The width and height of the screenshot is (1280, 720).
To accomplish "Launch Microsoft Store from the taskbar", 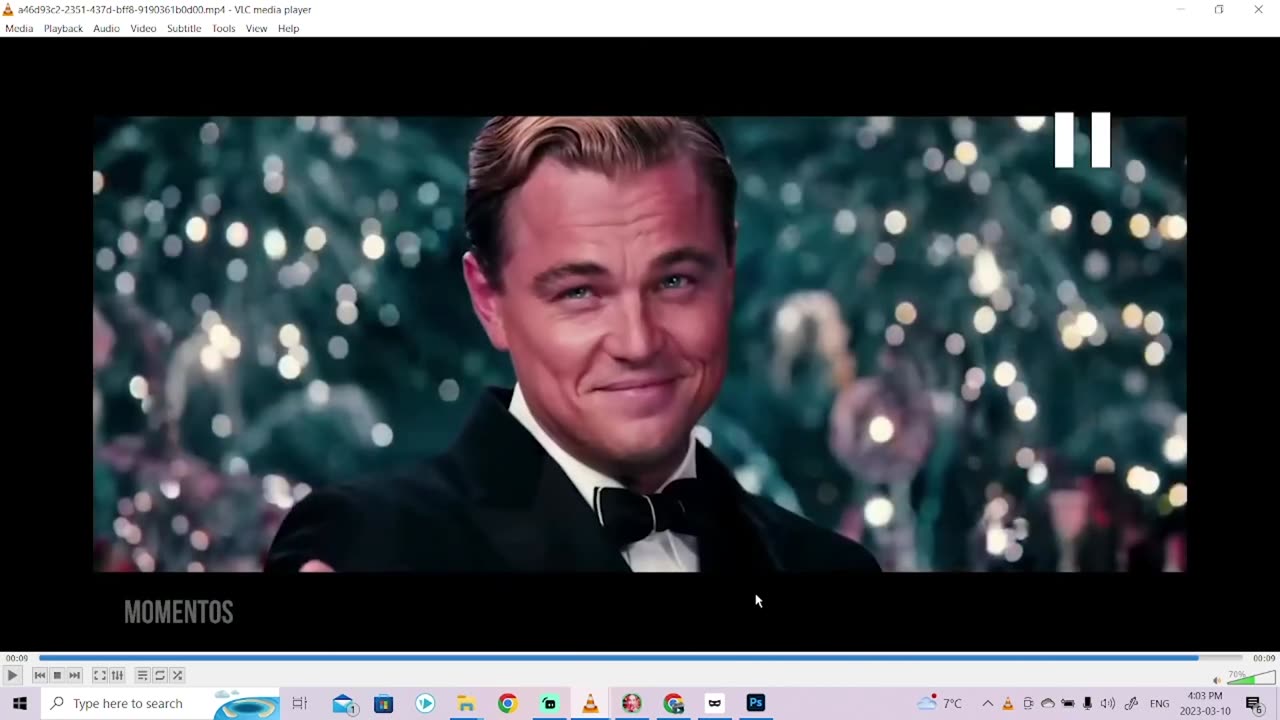I will (x=384, y=704).
